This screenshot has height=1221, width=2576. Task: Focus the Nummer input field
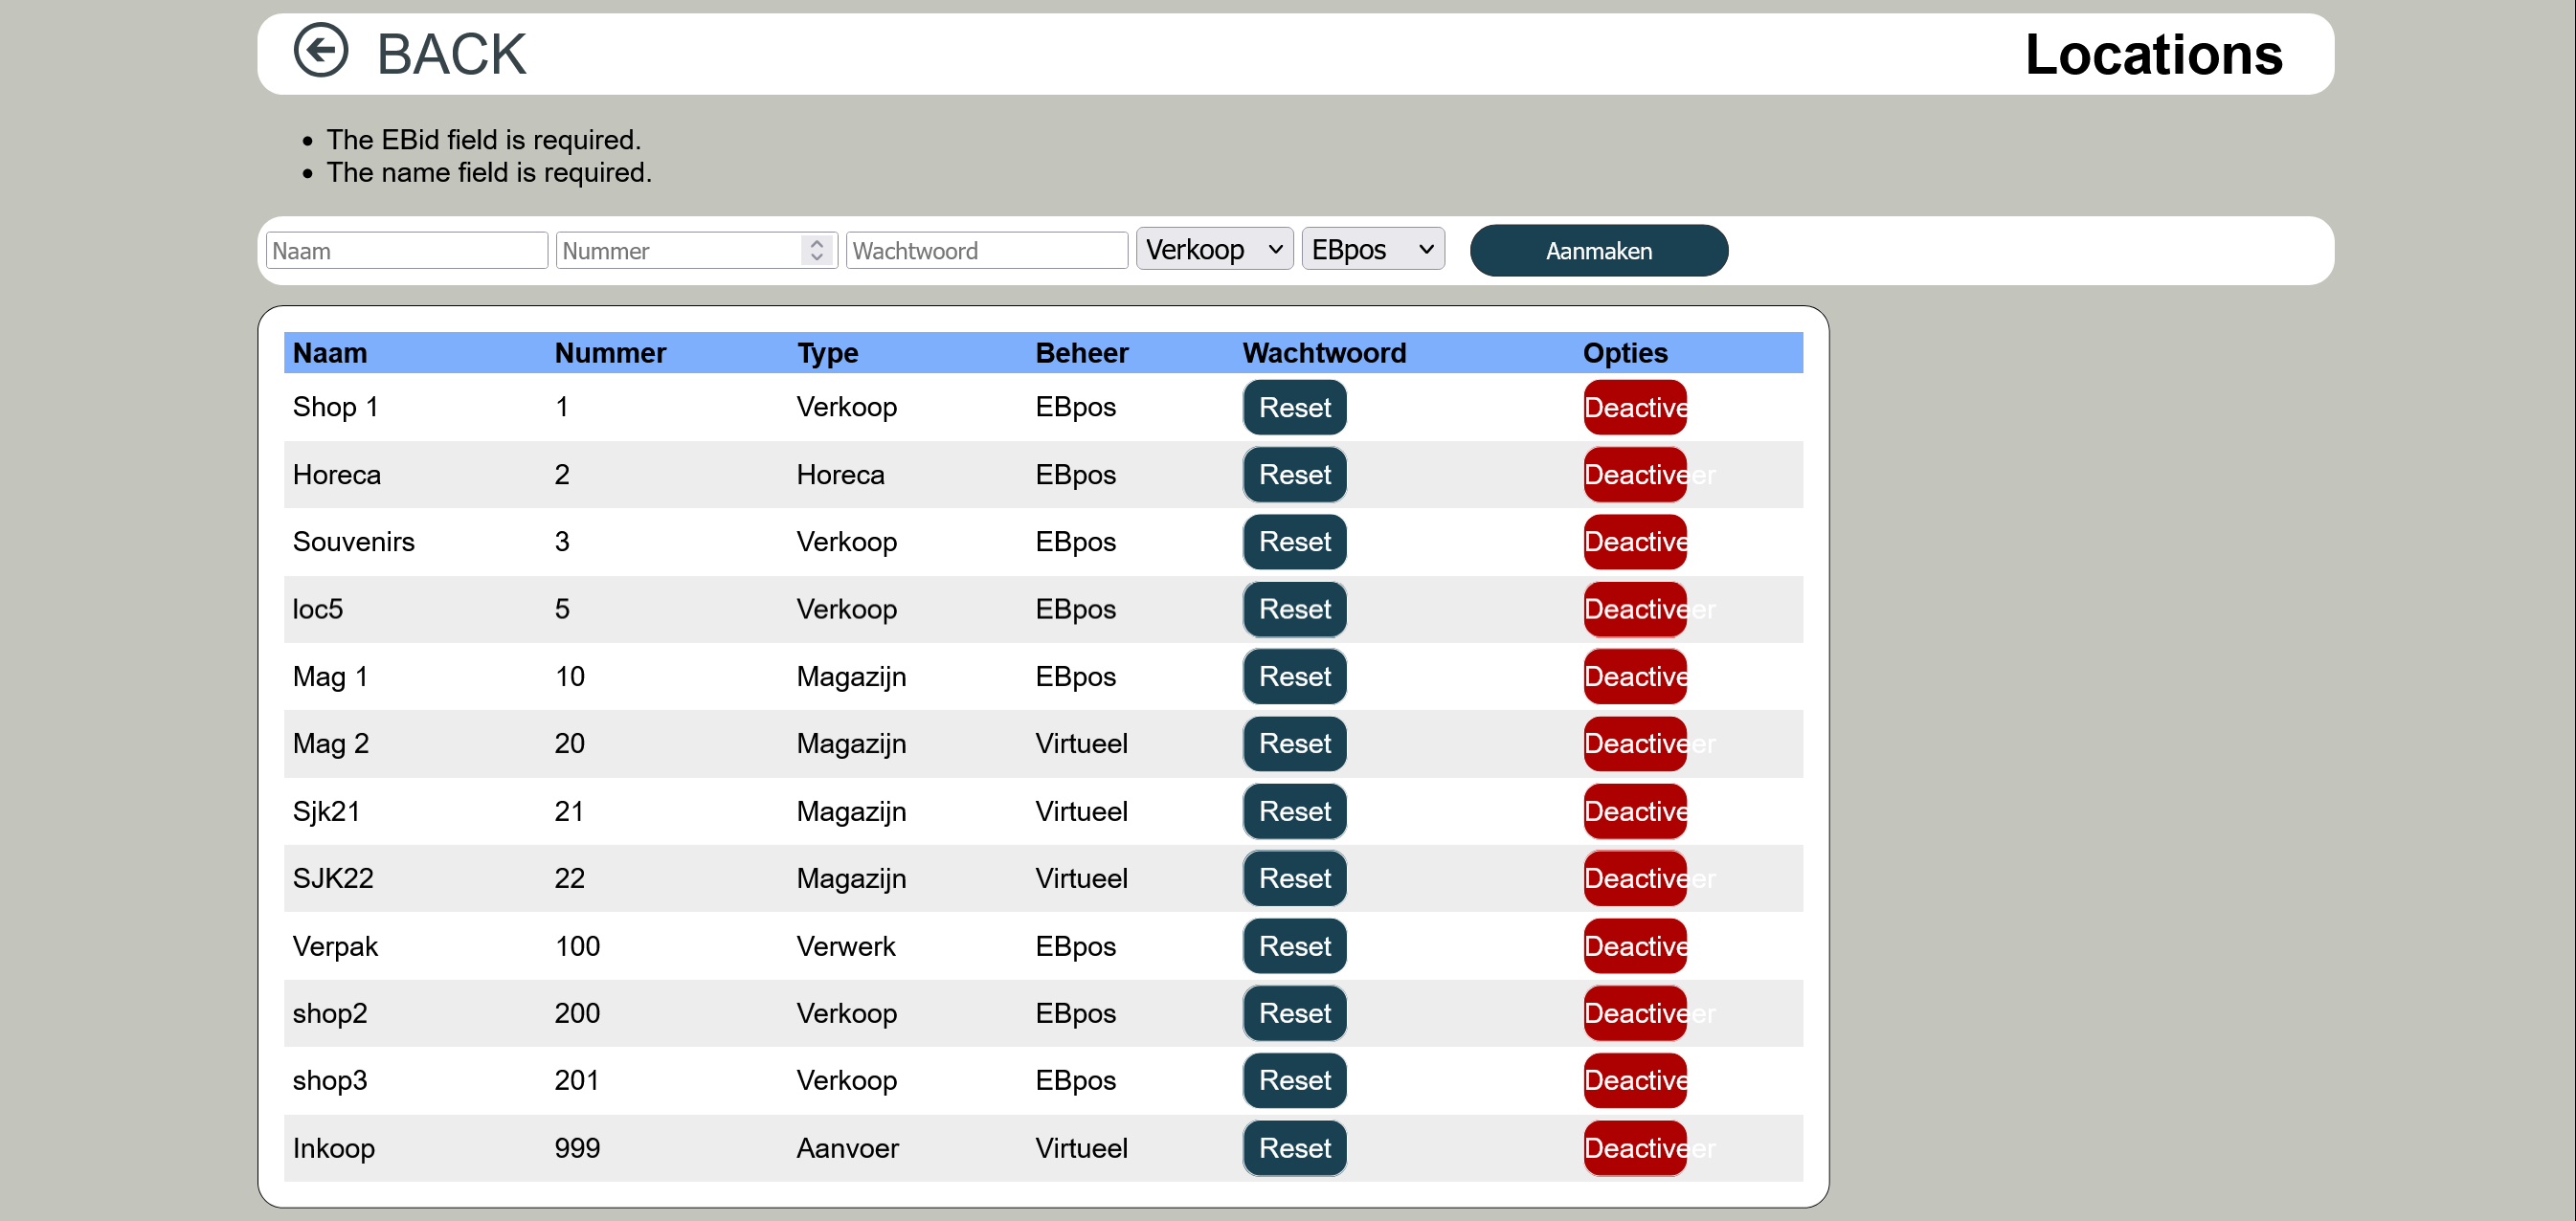click(696, 251)
